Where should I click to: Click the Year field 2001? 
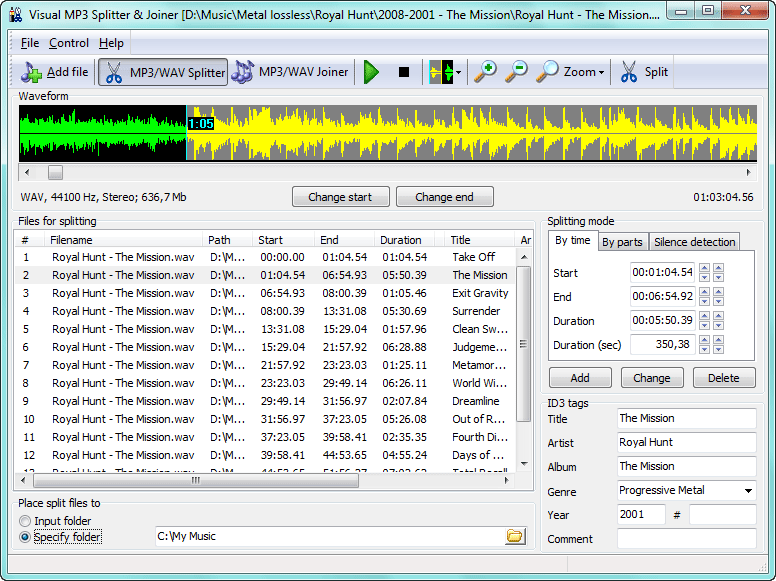coord(641,514)
